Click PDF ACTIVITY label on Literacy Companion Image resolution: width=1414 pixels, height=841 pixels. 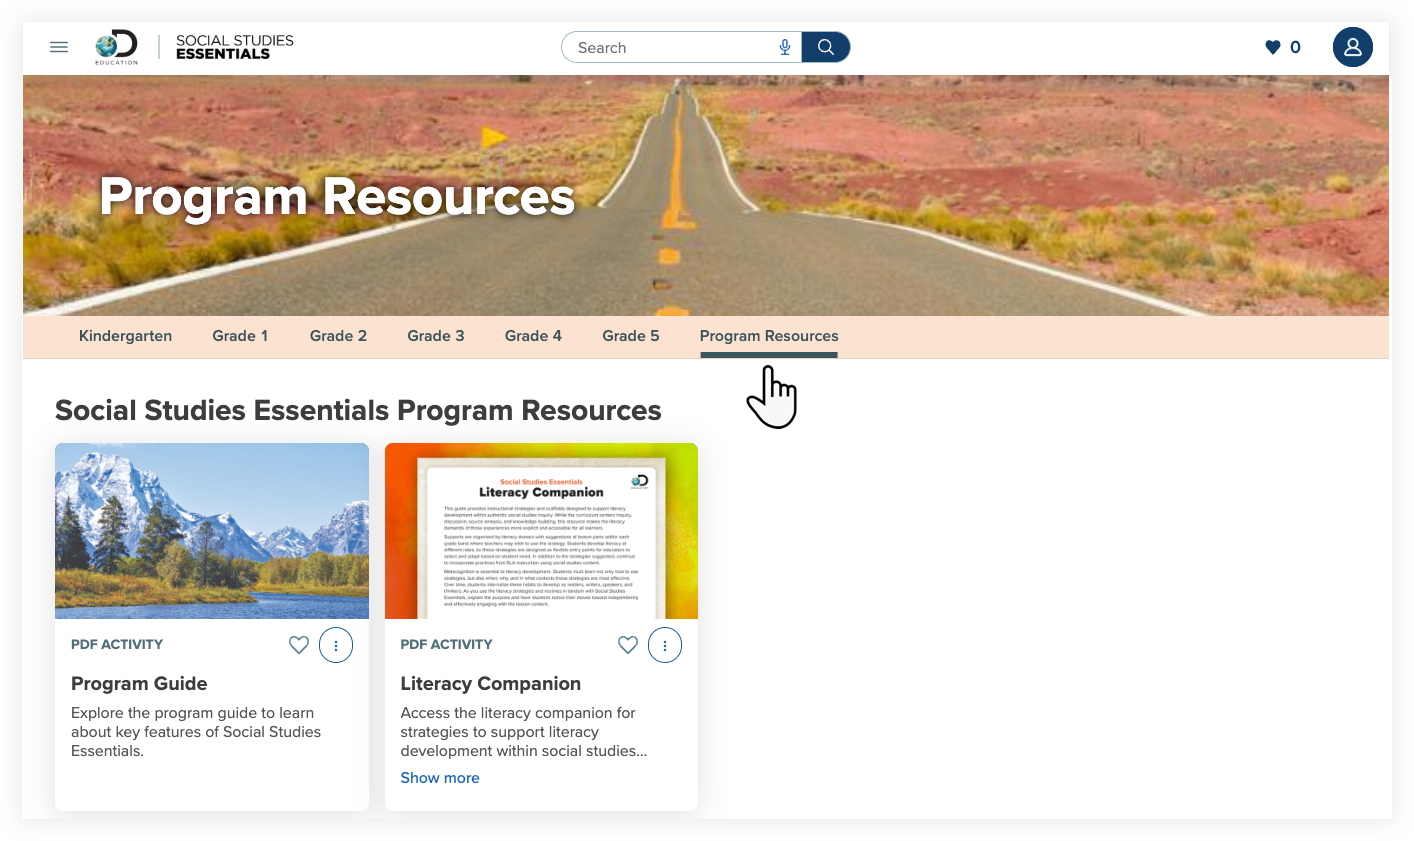pos(446,645)
